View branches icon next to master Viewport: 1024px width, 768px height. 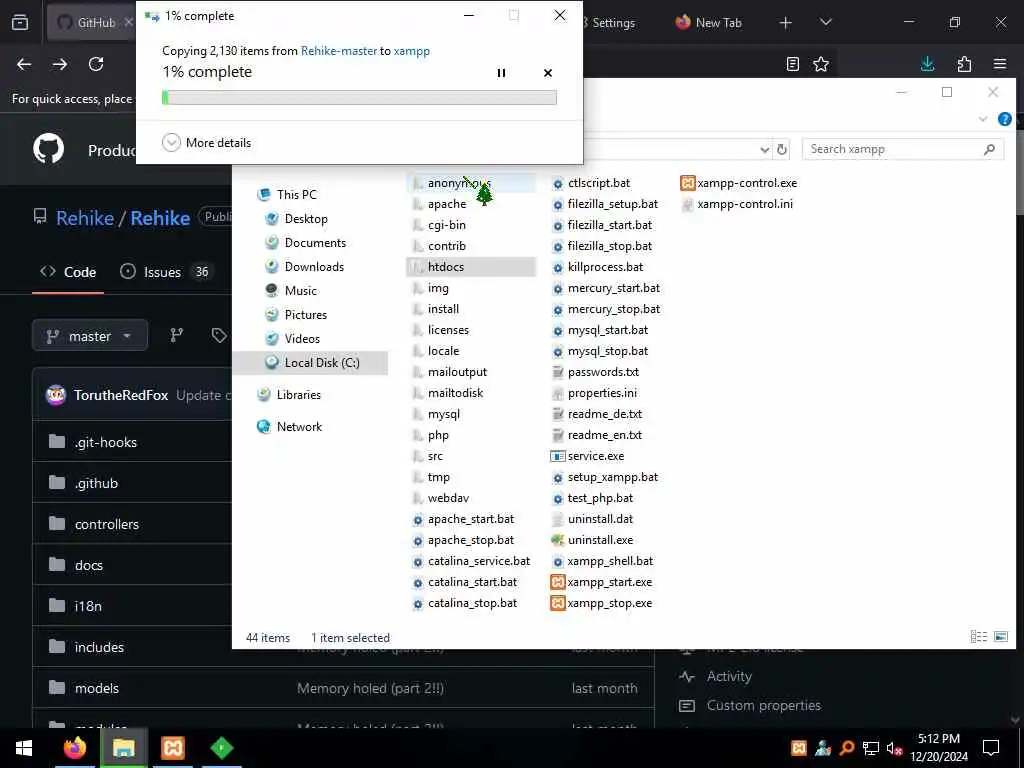click(x=177, y=336)
